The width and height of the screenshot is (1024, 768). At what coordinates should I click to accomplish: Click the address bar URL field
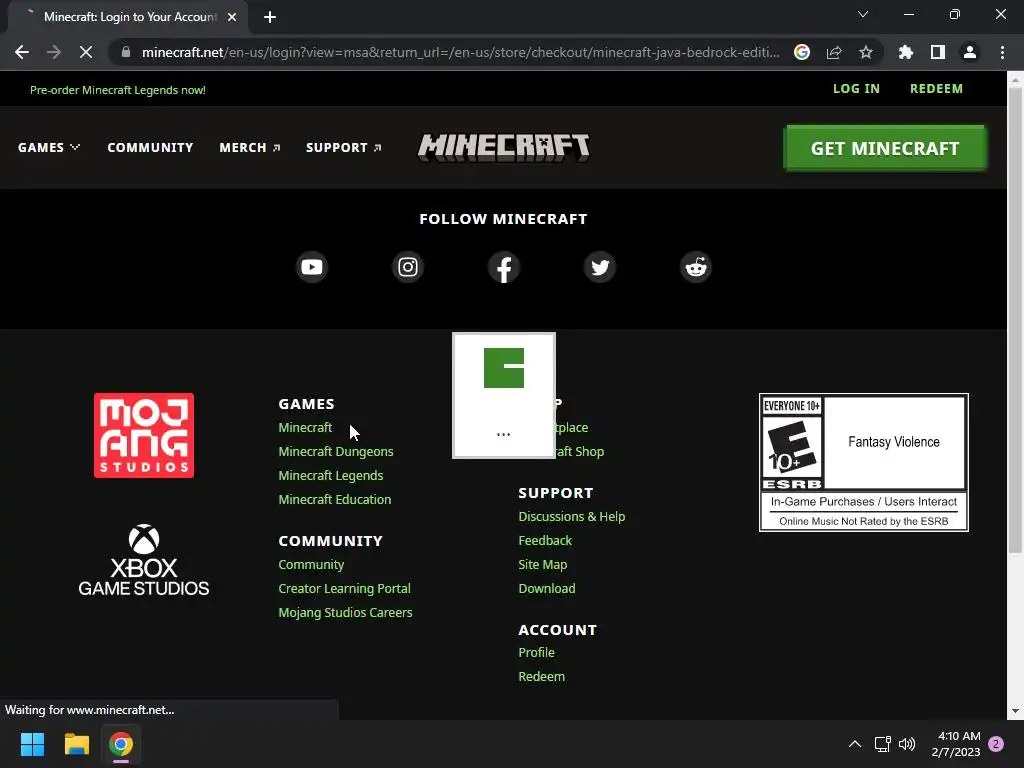click(460, 52)
